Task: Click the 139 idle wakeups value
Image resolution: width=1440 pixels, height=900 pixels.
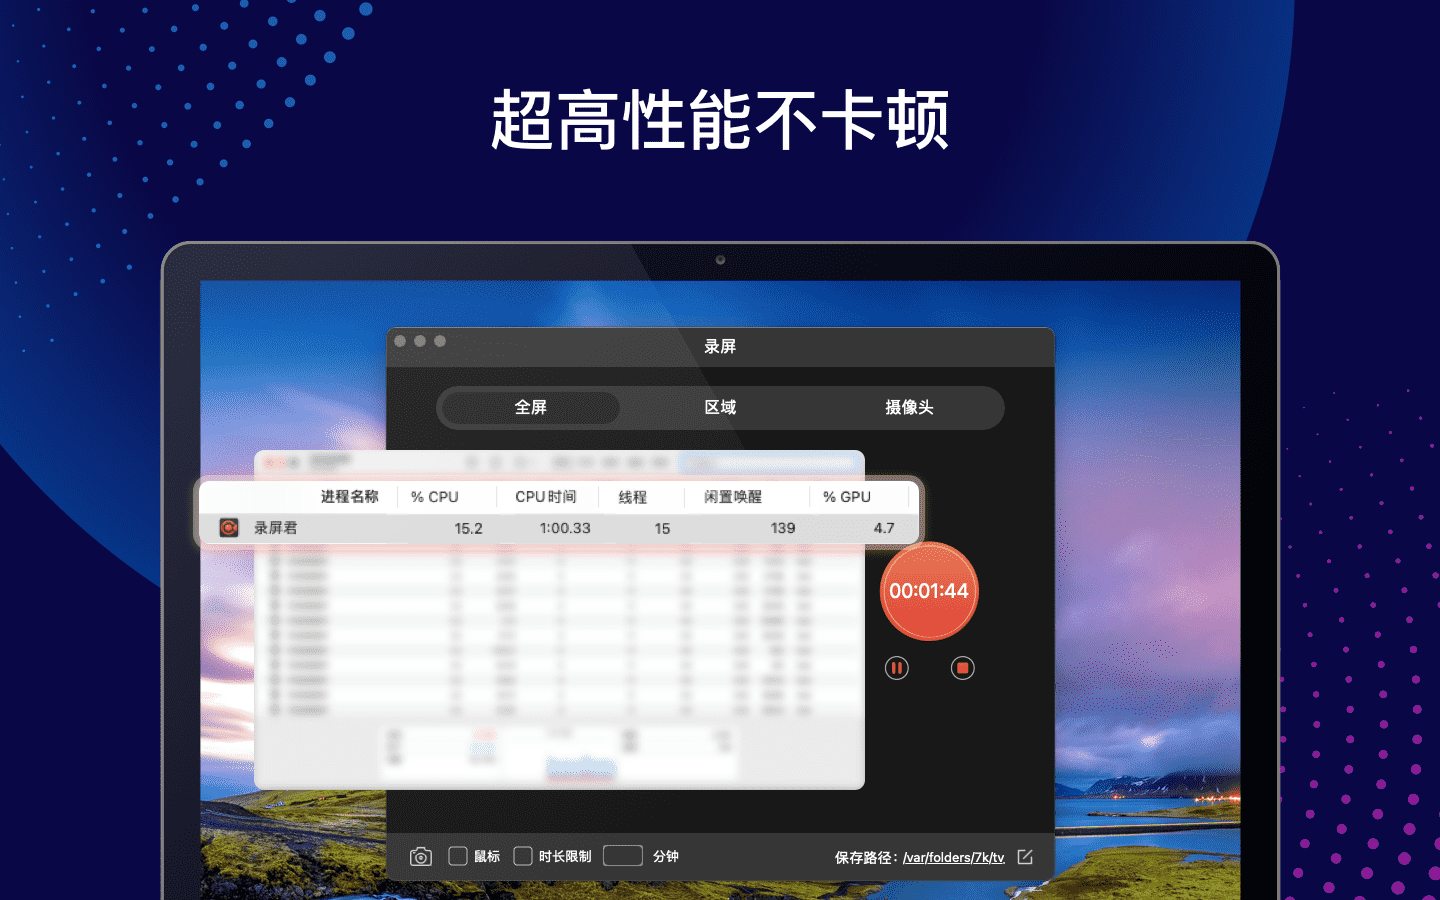Action: point(783,528)
